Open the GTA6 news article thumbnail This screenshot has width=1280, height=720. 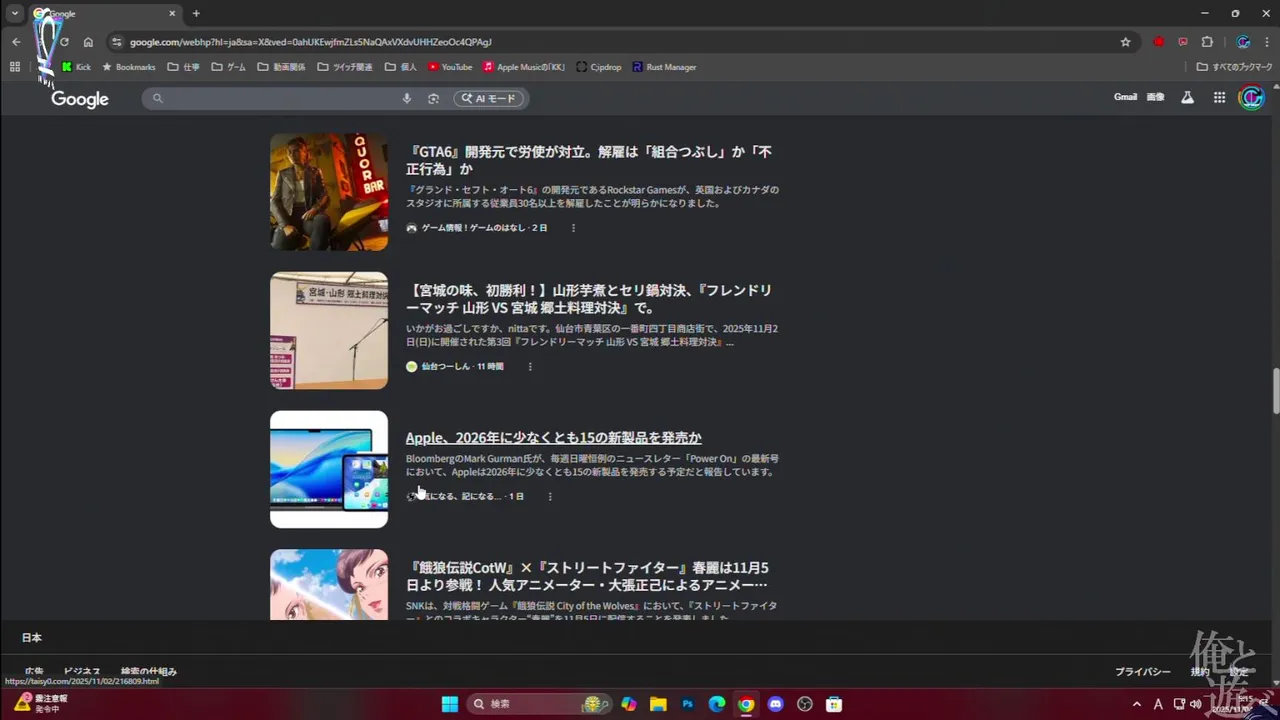click(x=329, y=192)
